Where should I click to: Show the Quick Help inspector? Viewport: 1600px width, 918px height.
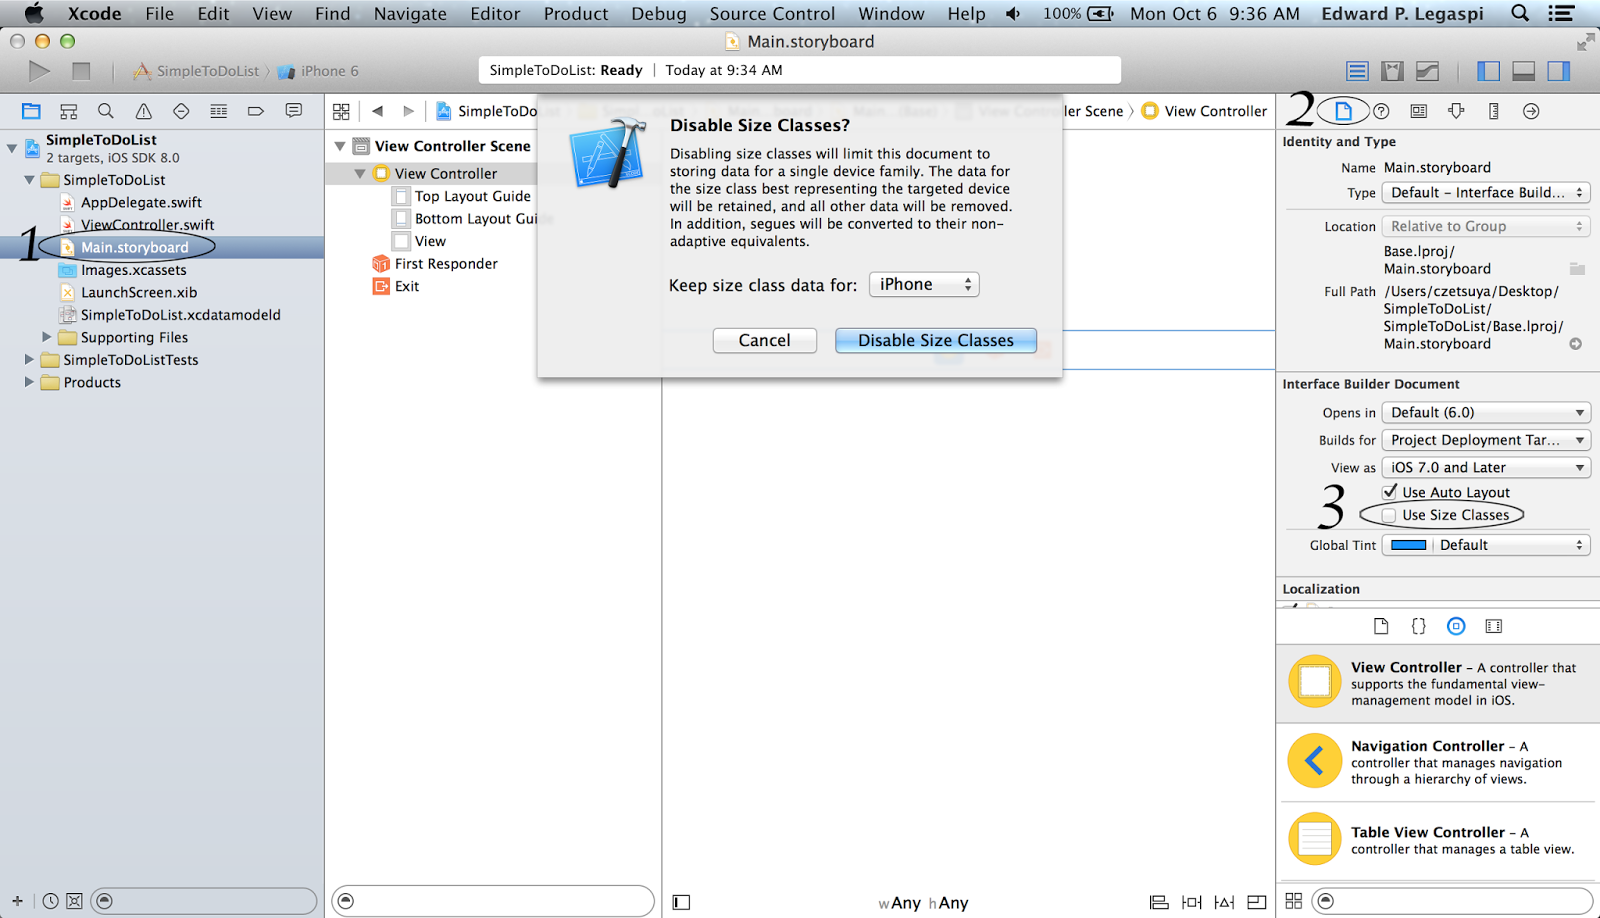[1381, 111]
